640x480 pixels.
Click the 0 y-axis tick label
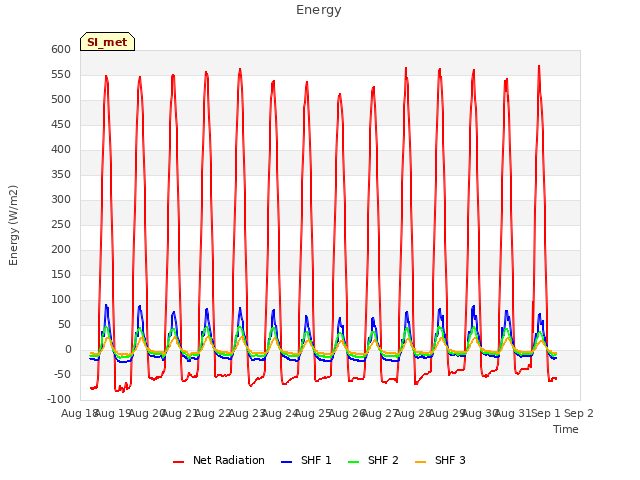pyautogui.click(x=68, y=349)
